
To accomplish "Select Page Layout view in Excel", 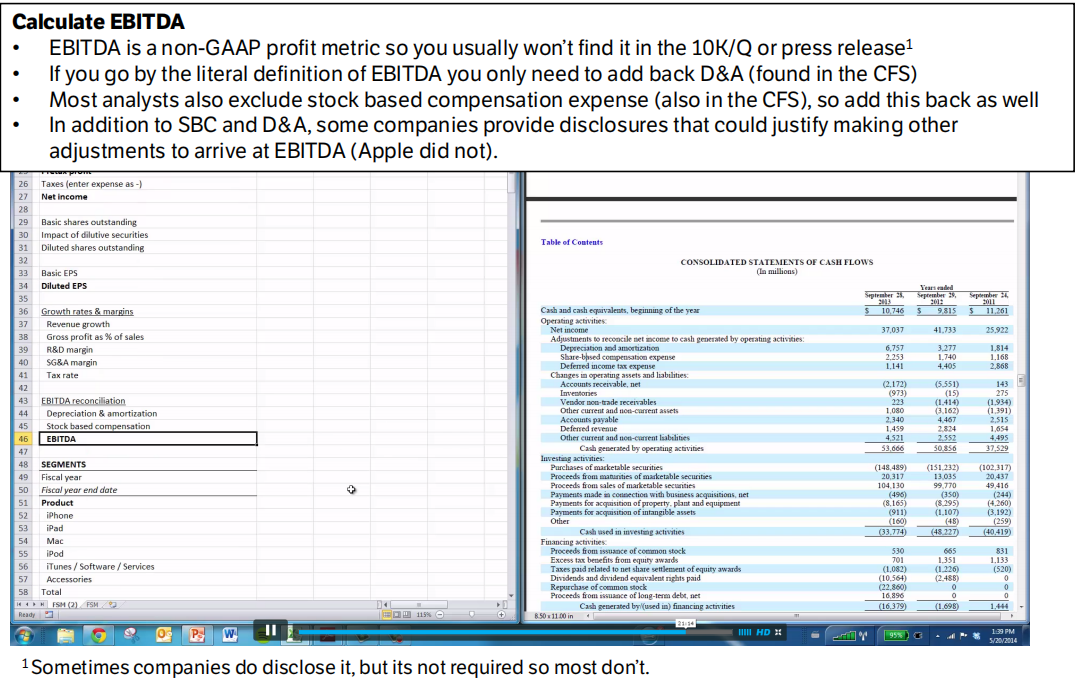I will tap(397, 614).
